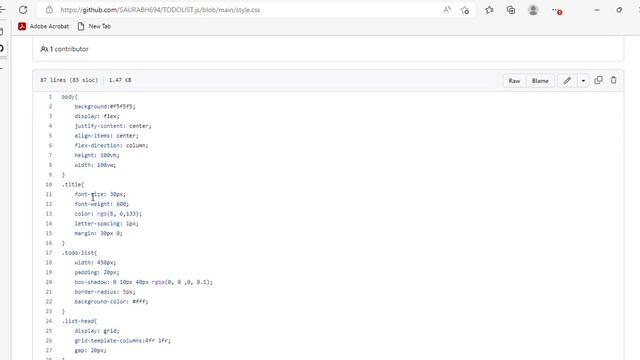Screen dimensions: 640x360
Task: Open edit options dropdown arrow beside pencil
Action: (x=583, y=80)
